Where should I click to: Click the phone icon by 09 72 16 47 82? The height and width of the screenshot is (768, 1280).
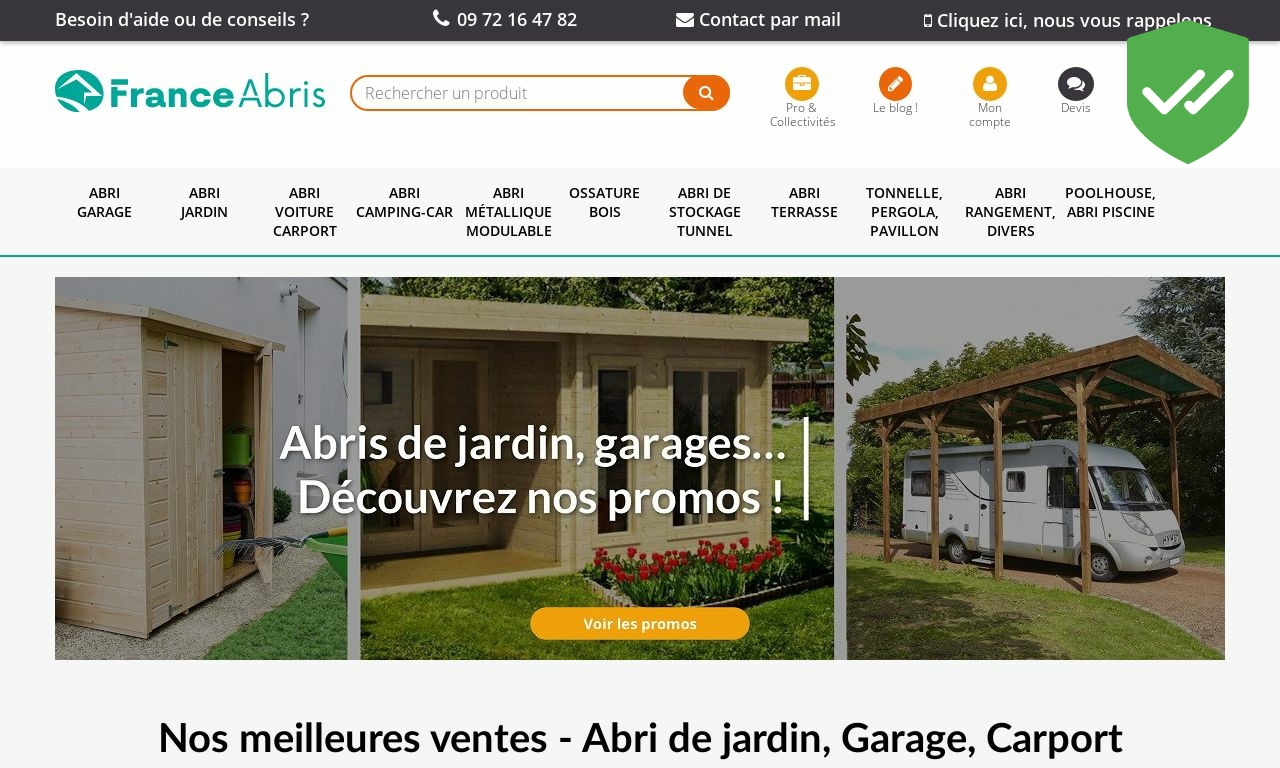(441, 18)
